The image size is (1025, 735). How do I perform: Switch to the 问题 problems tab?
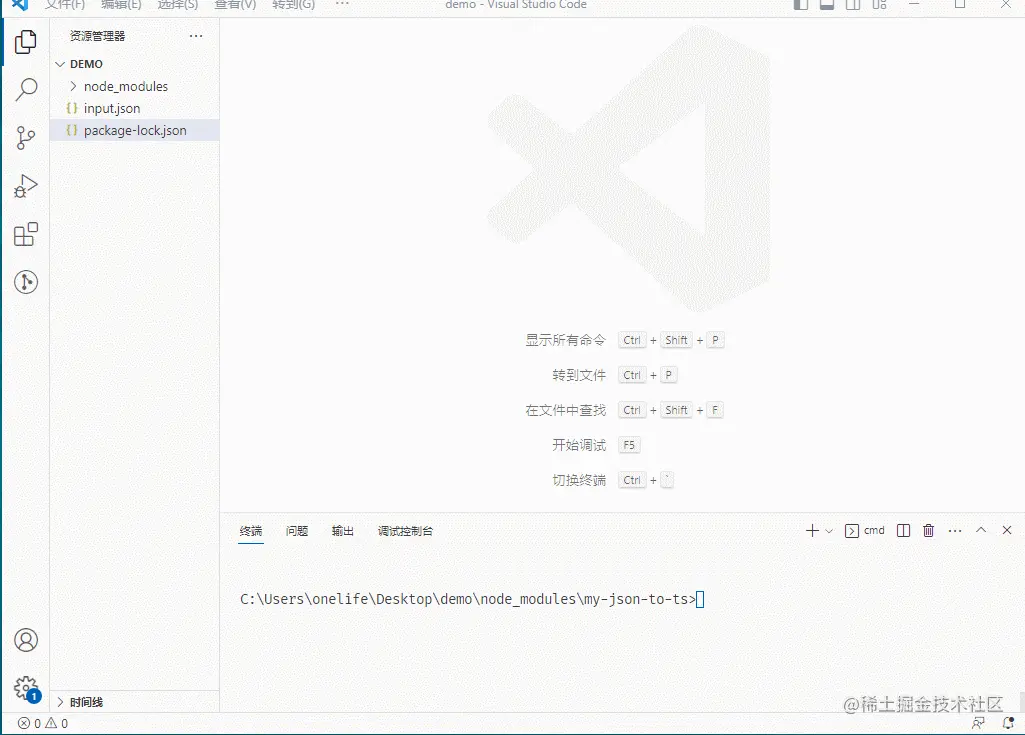[x=297, y=531]
